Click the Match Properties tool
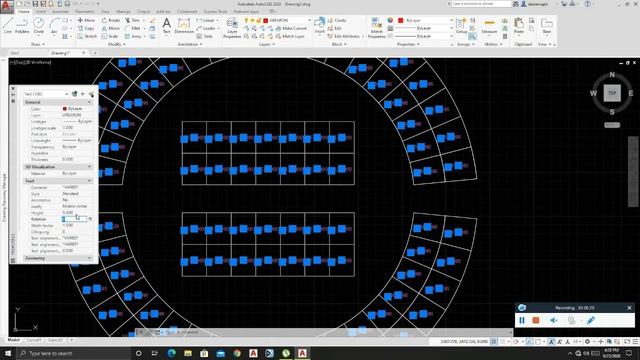The image size is (640, 360). 376,28
